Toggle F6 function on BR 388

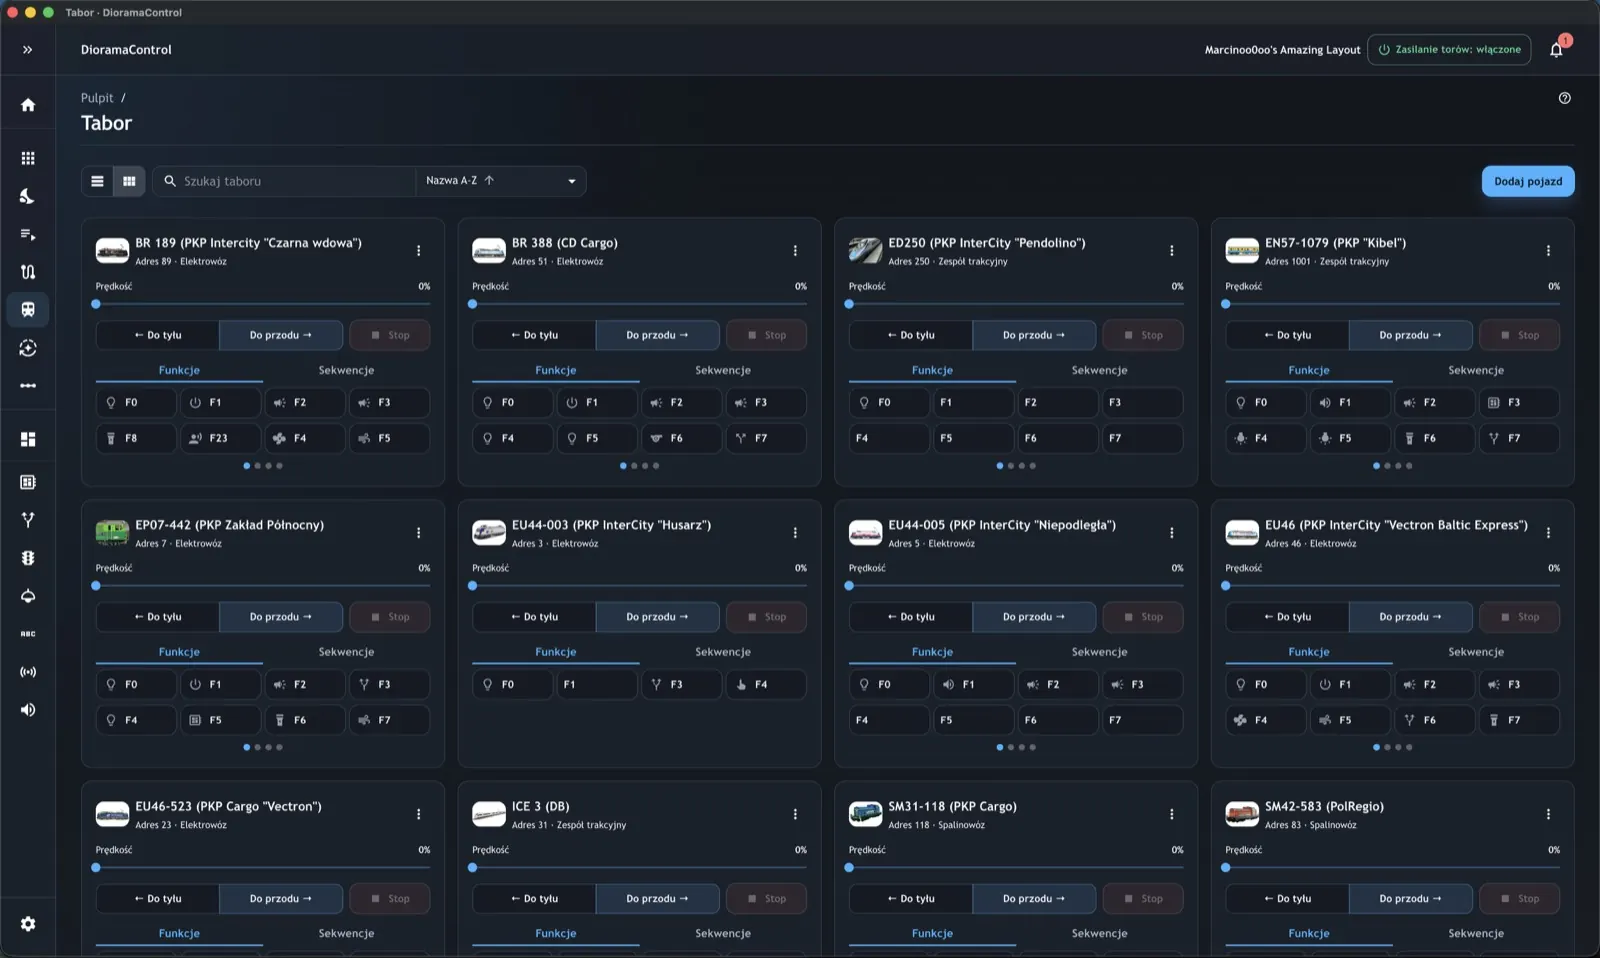[681, 438]
